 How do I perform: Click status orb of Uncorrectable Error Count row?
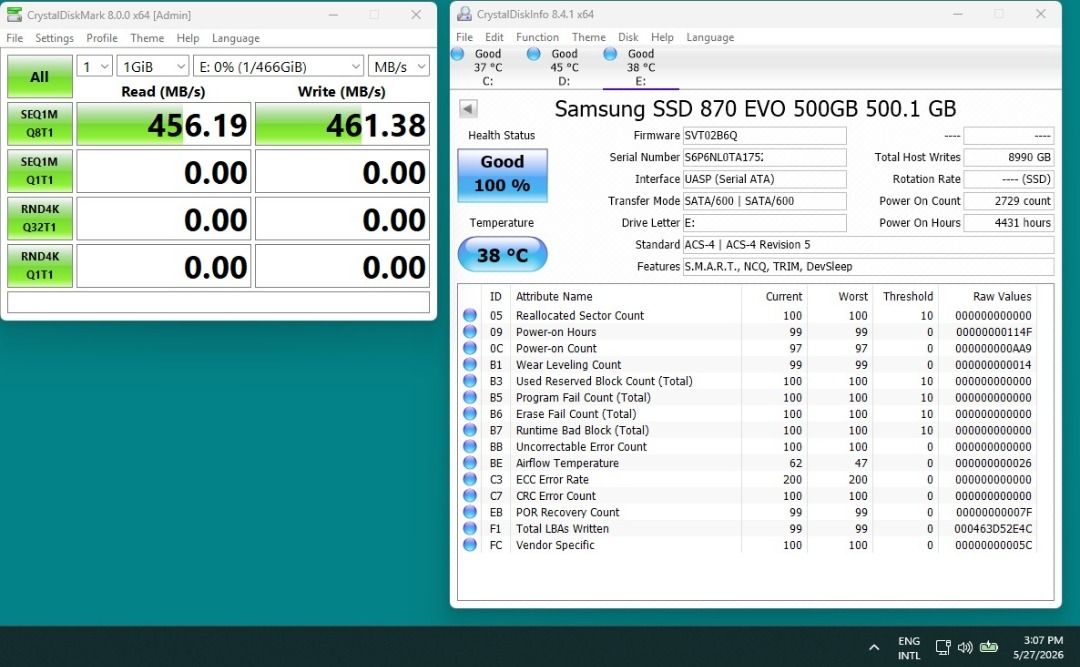(470, 447)
